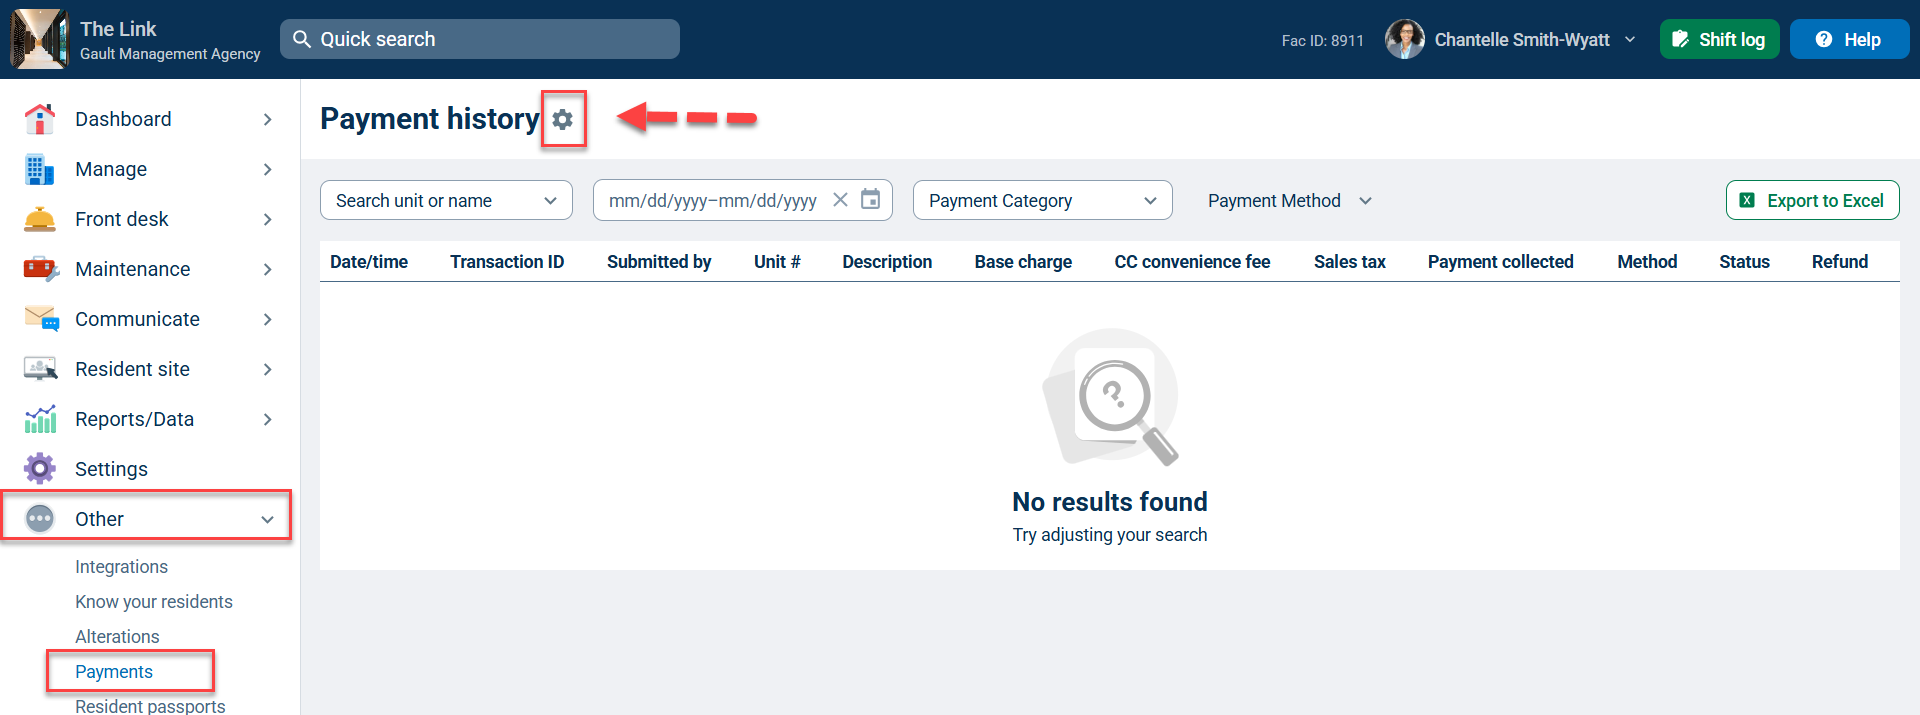Select Manage in sidebar

pos(111,169)
